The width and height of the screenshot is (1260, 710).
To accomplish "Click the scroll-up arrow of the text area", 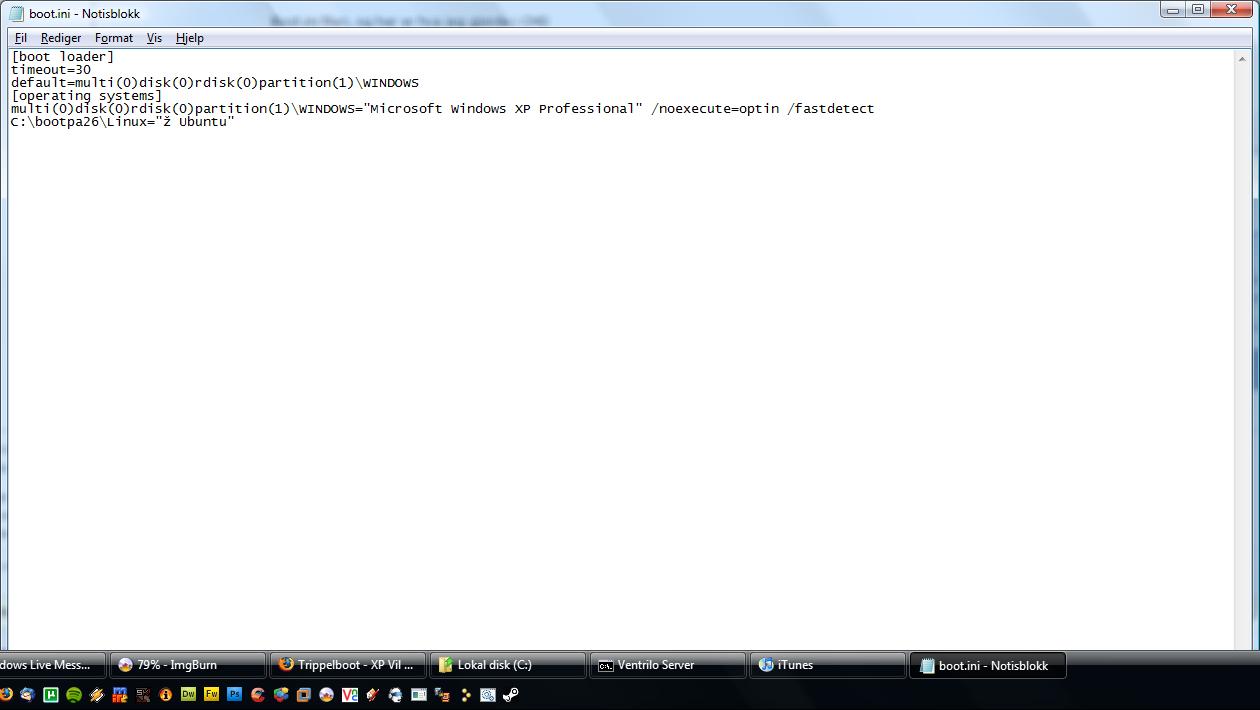I will point(1244,57).
